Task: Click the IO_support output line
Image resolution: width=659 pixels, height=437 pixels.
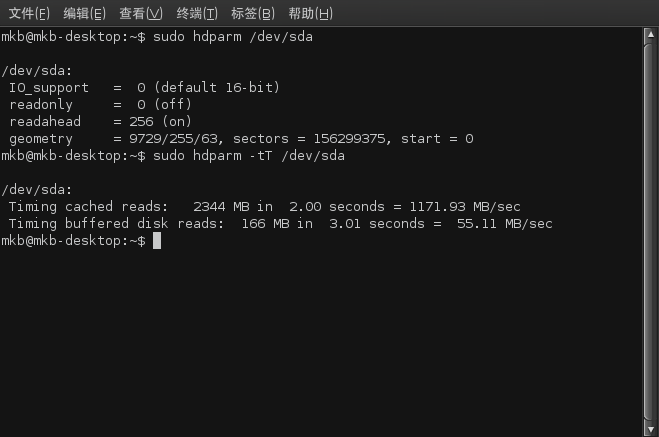Action: click(x=144, y=88)
